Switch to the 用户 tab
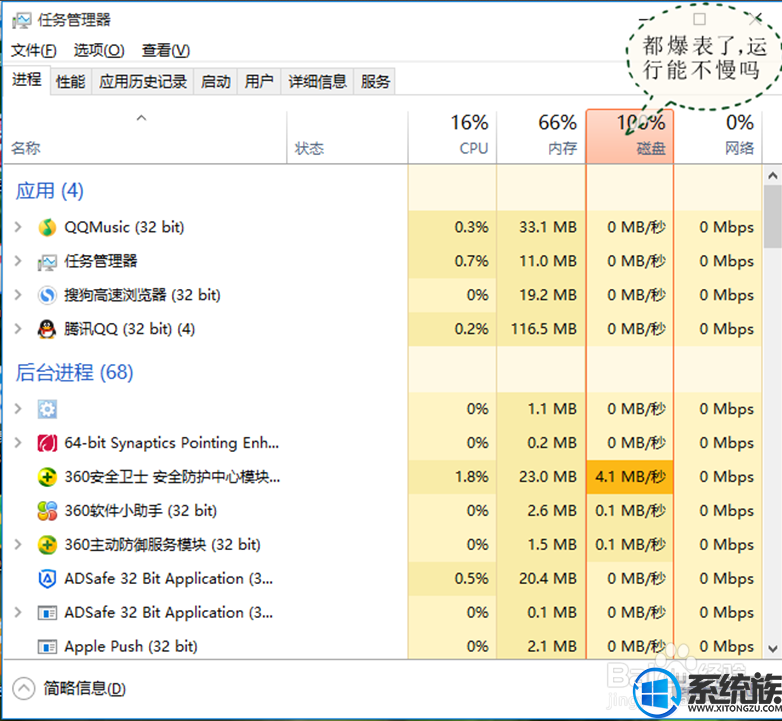Viewport: 782px width, 721px height. (259, 81)
